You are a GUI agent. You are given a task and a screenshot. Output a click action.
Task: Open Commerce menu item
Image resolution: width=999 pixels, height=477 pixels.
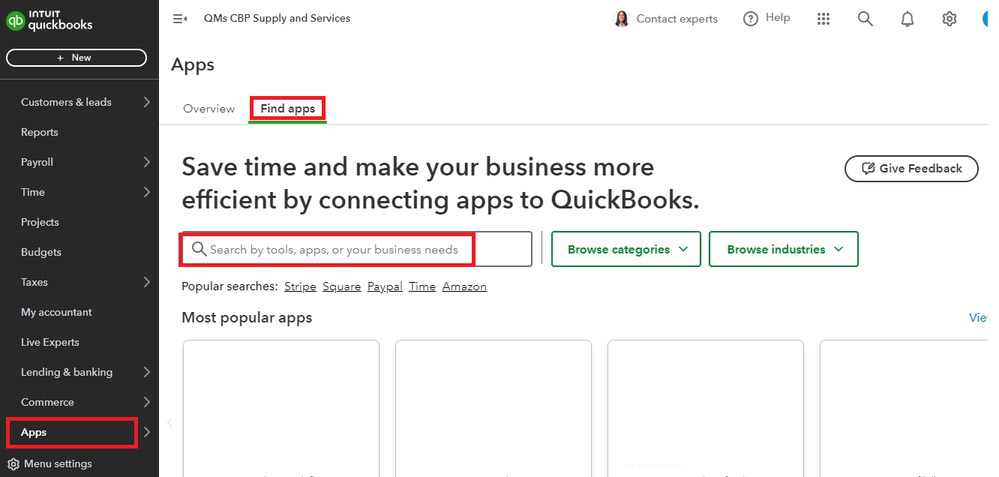[47, 402]
